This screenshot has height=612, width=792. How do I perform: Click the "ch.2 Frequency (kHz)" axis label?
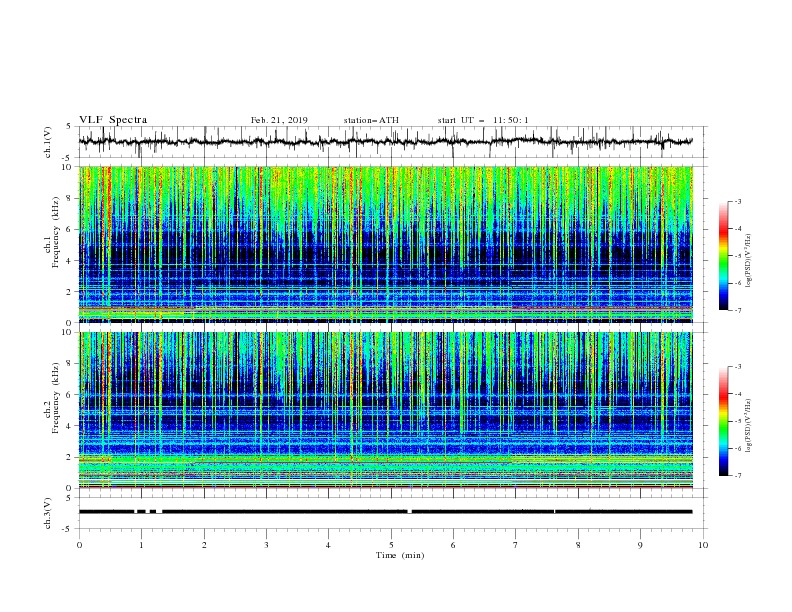pos(52,398)
